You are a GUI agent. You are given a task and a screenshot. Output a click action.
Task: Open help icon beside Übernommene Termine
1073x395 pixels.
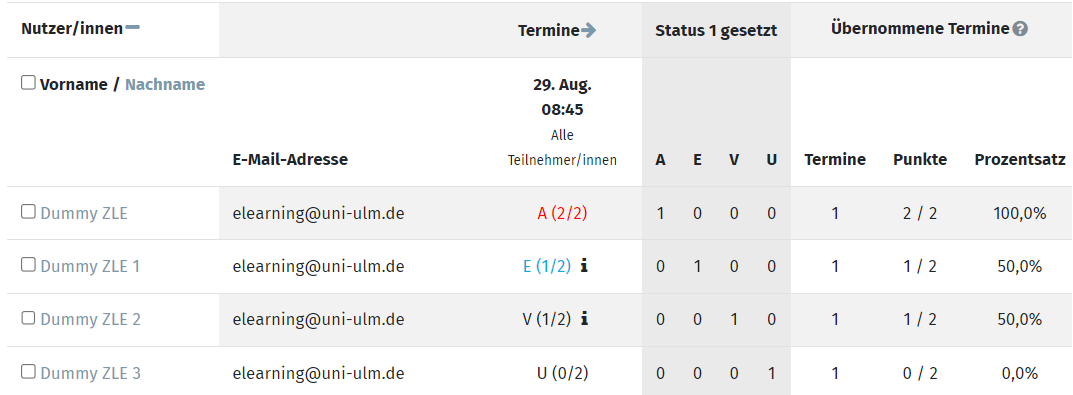tap(1020, 29)
